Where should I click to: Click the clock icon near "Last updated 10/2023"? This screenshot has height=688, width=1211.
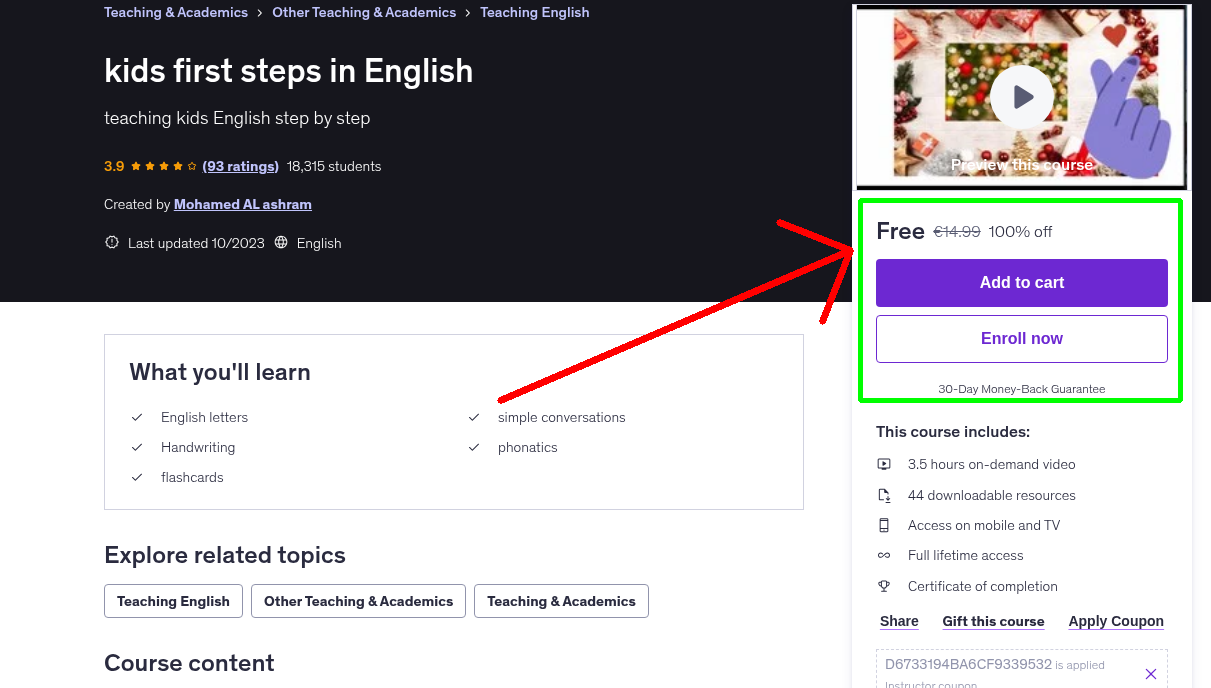111,242
